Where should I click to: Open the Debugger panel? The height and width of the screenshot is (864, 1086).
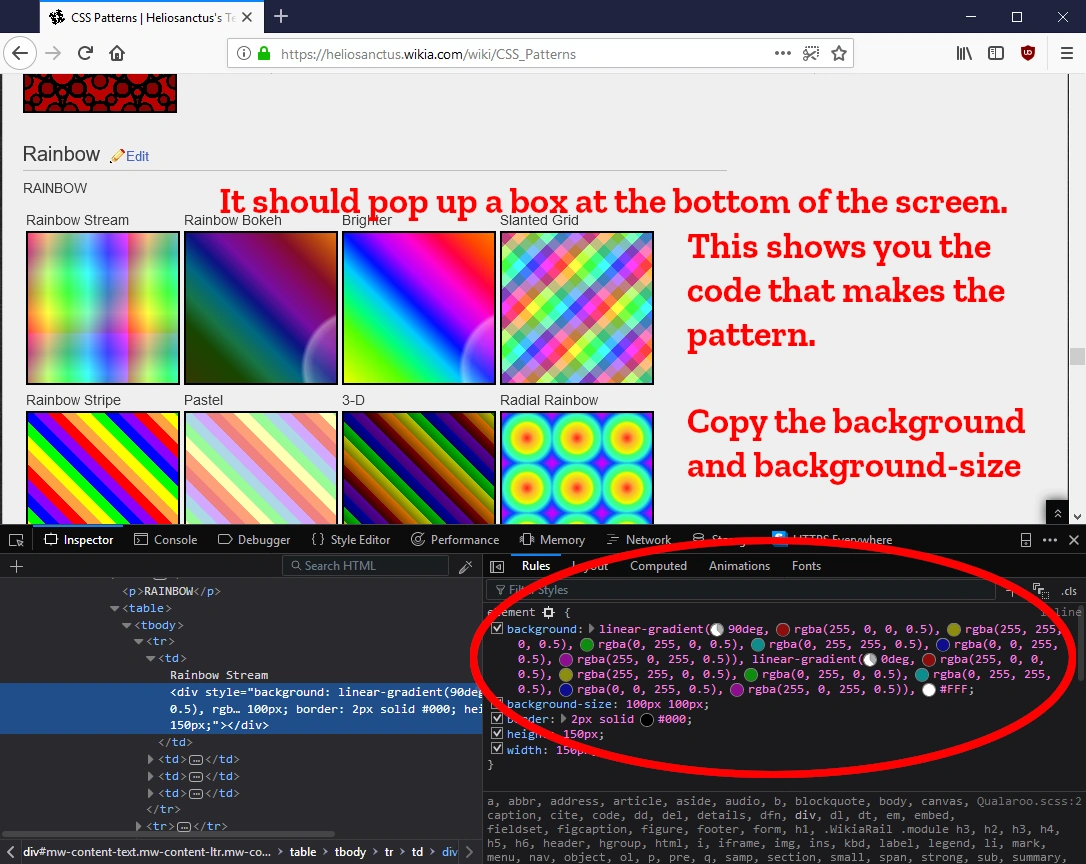254,540
